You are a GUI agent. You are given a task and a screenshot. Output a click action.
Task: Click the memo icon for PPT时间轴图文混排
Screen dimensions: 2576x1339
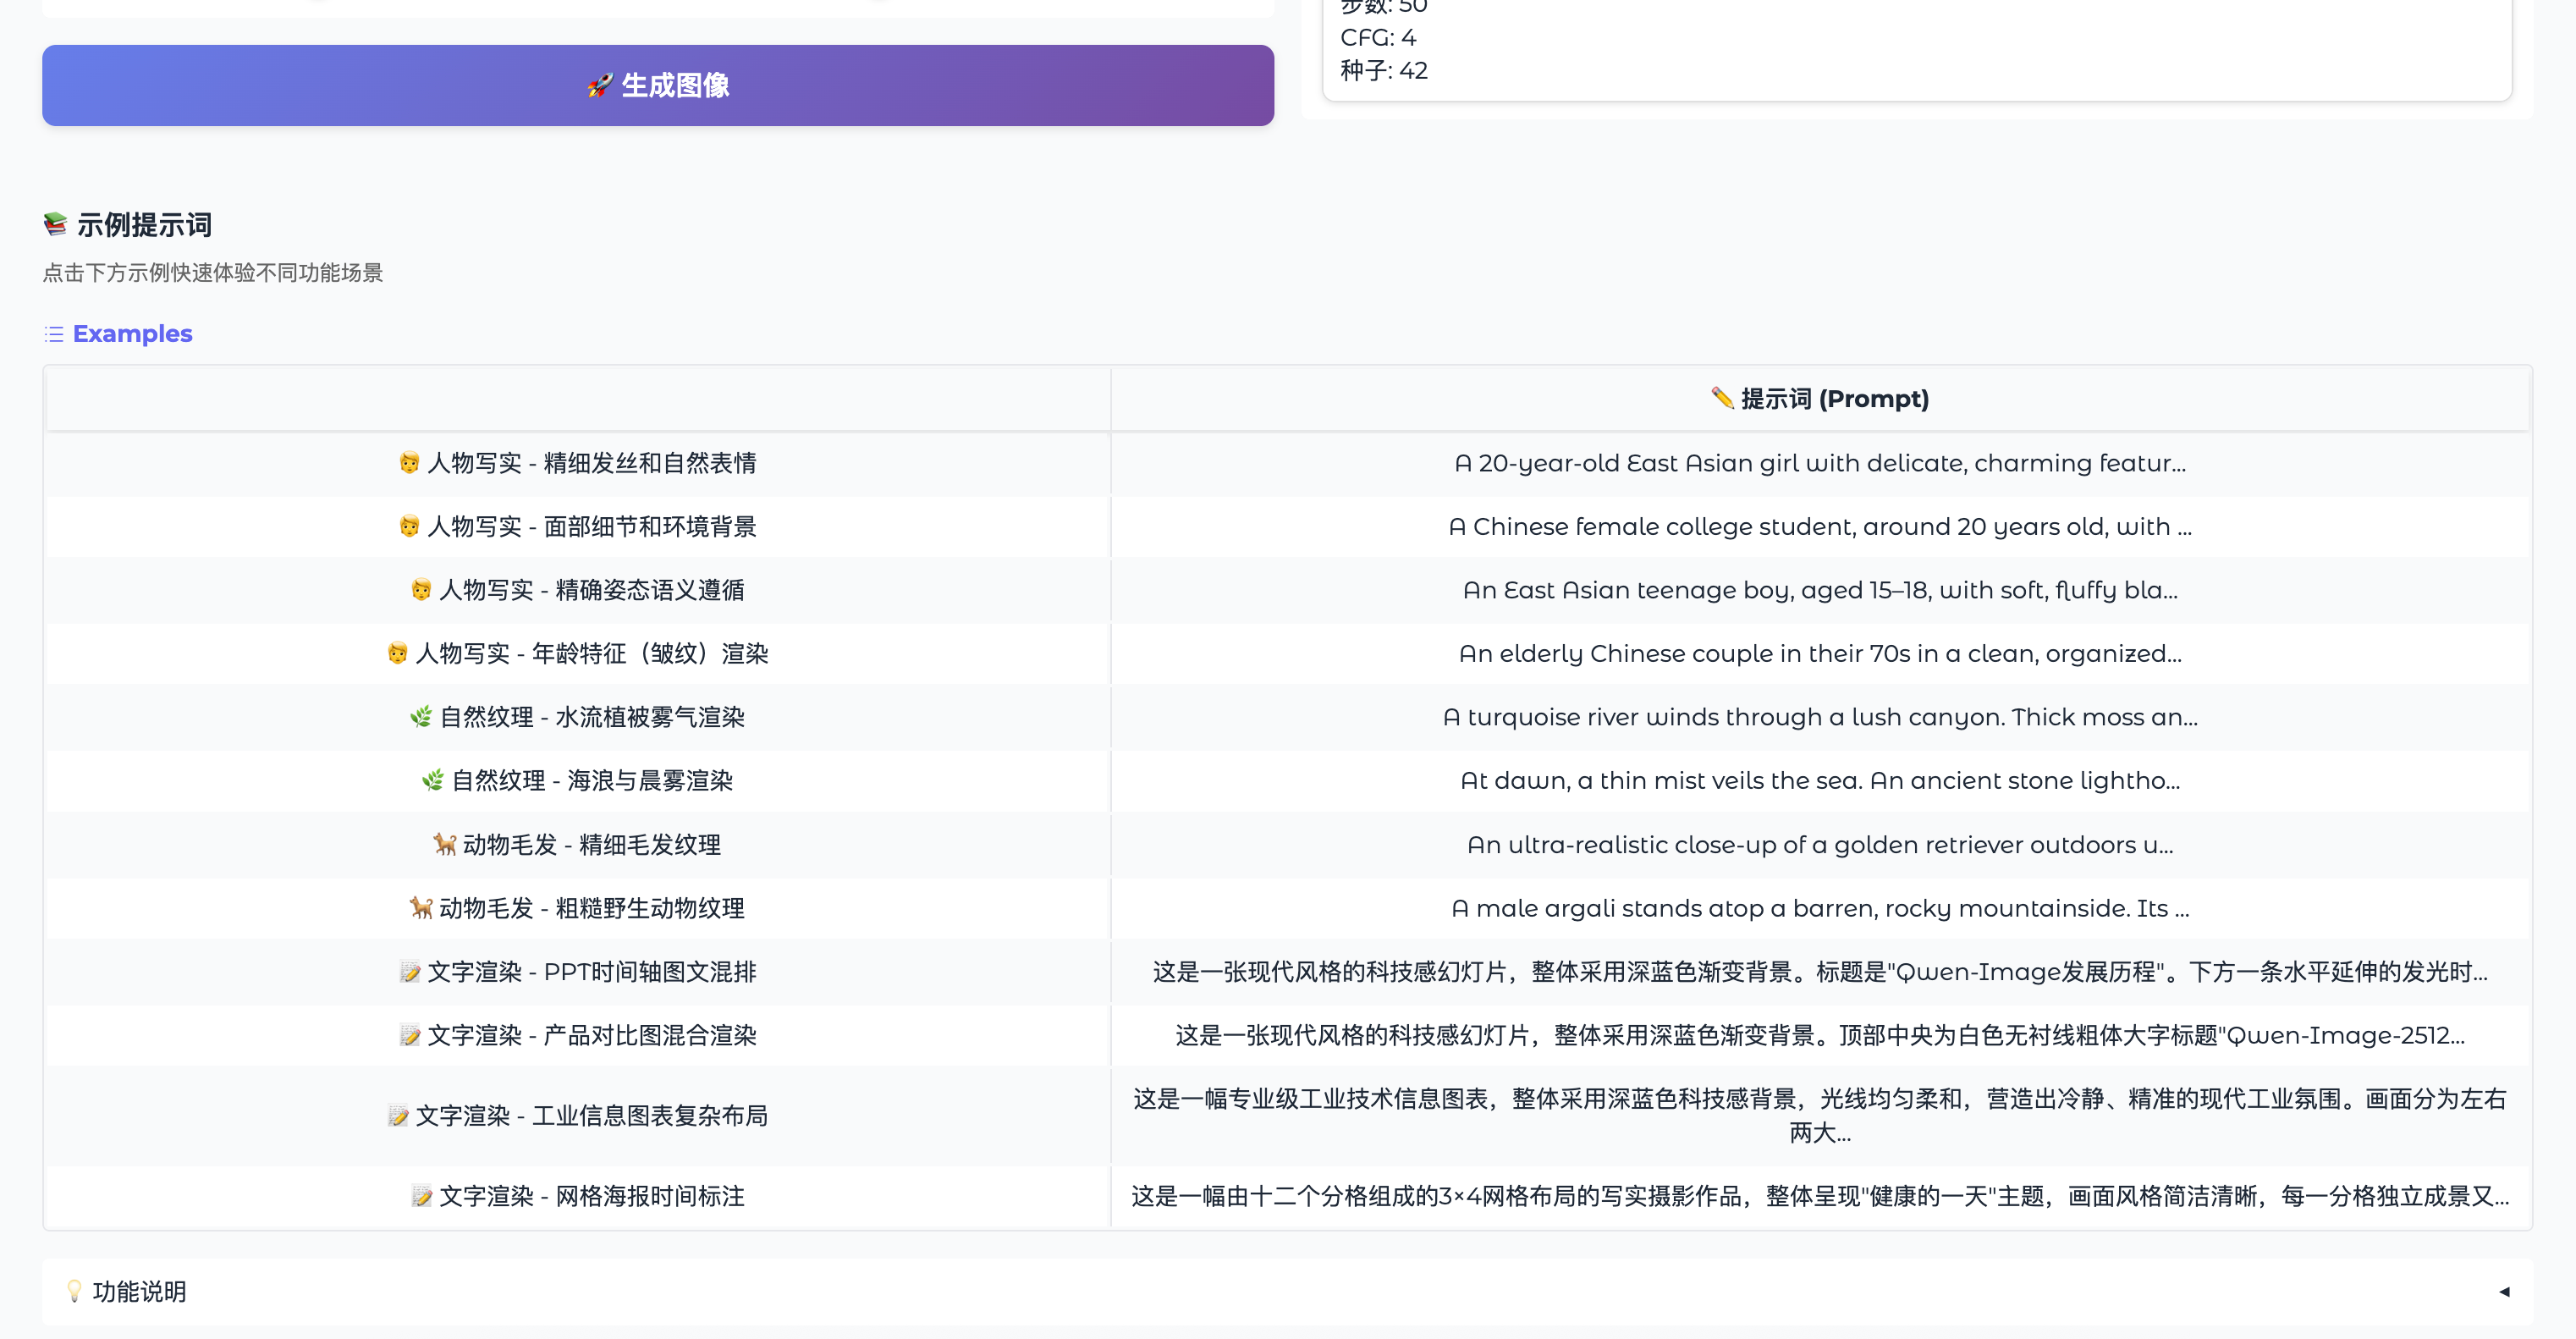point(409,972)
